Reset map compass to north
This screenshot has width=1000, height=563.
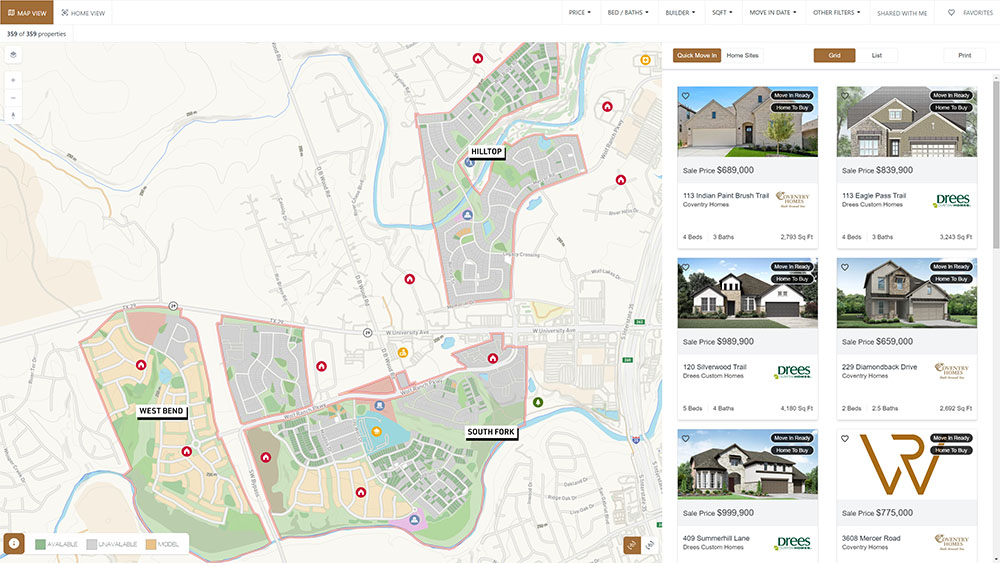pyautogui.click(x=13, y=115)
